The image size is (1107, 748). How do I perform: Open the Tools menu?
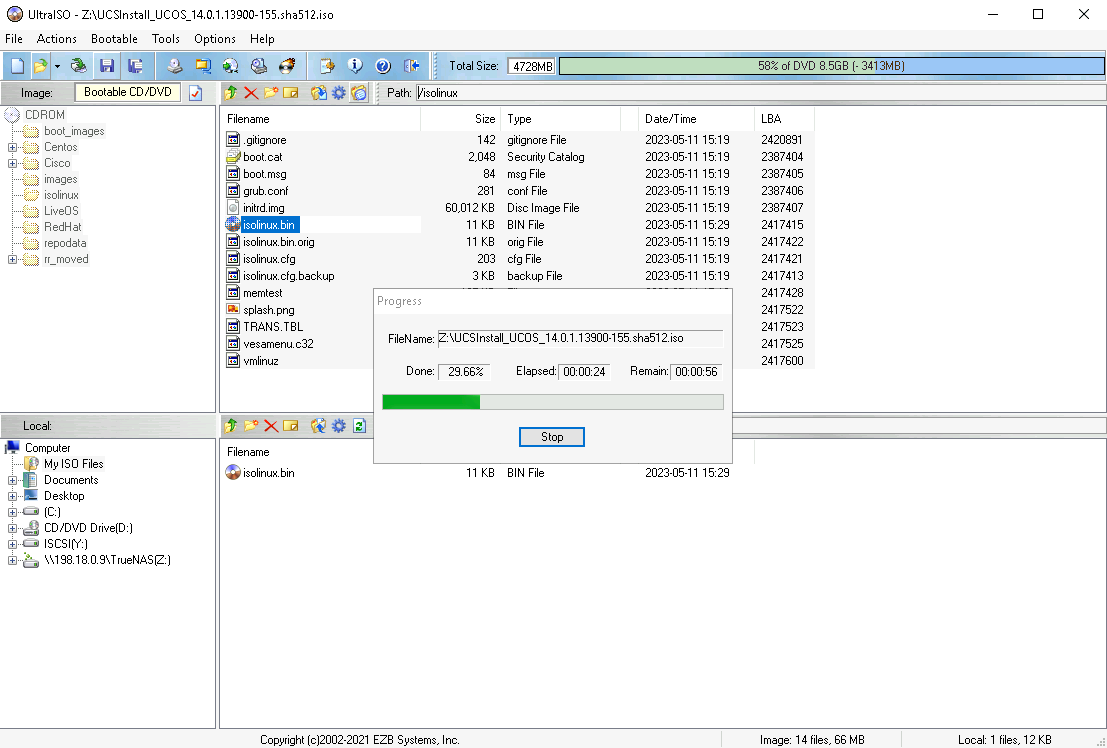pyautogui.click(x=166, y=39)
